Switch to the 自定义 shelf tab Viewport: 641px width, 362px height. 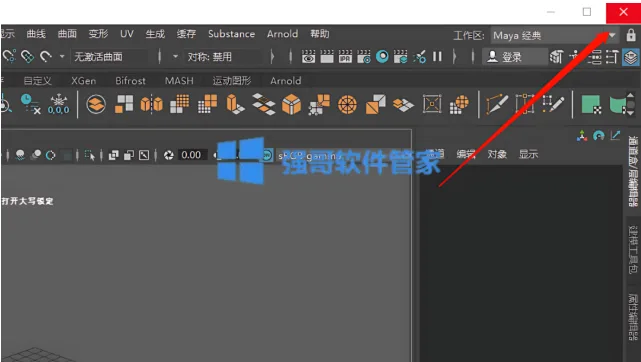coord(38,81)
